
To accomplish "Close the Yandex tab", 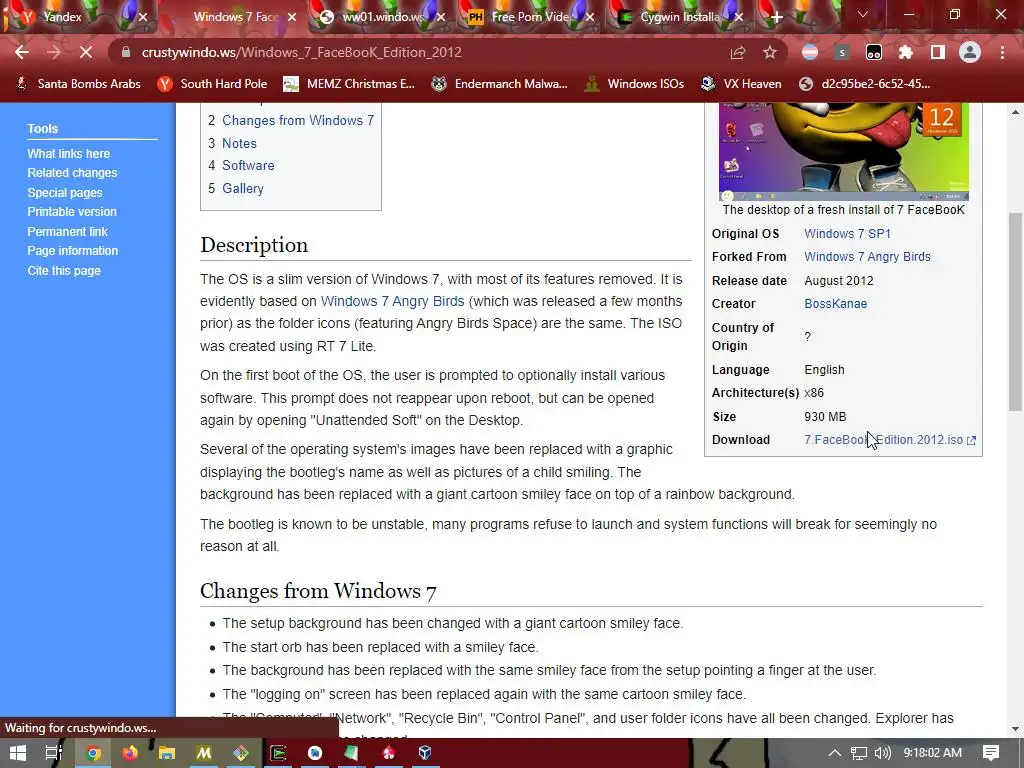I will click(x=143, y=17).
